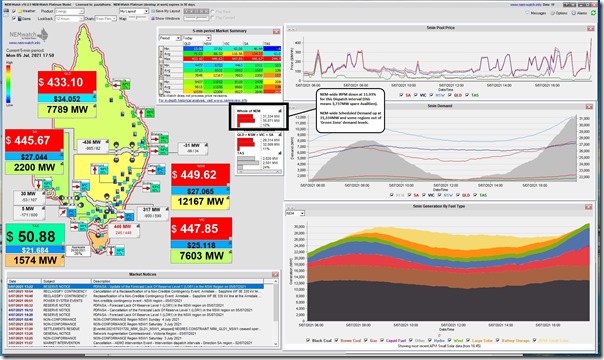Expand the NEM region dropdown in the generation chart
604x360 pixels.
click(x=295, y=213)
